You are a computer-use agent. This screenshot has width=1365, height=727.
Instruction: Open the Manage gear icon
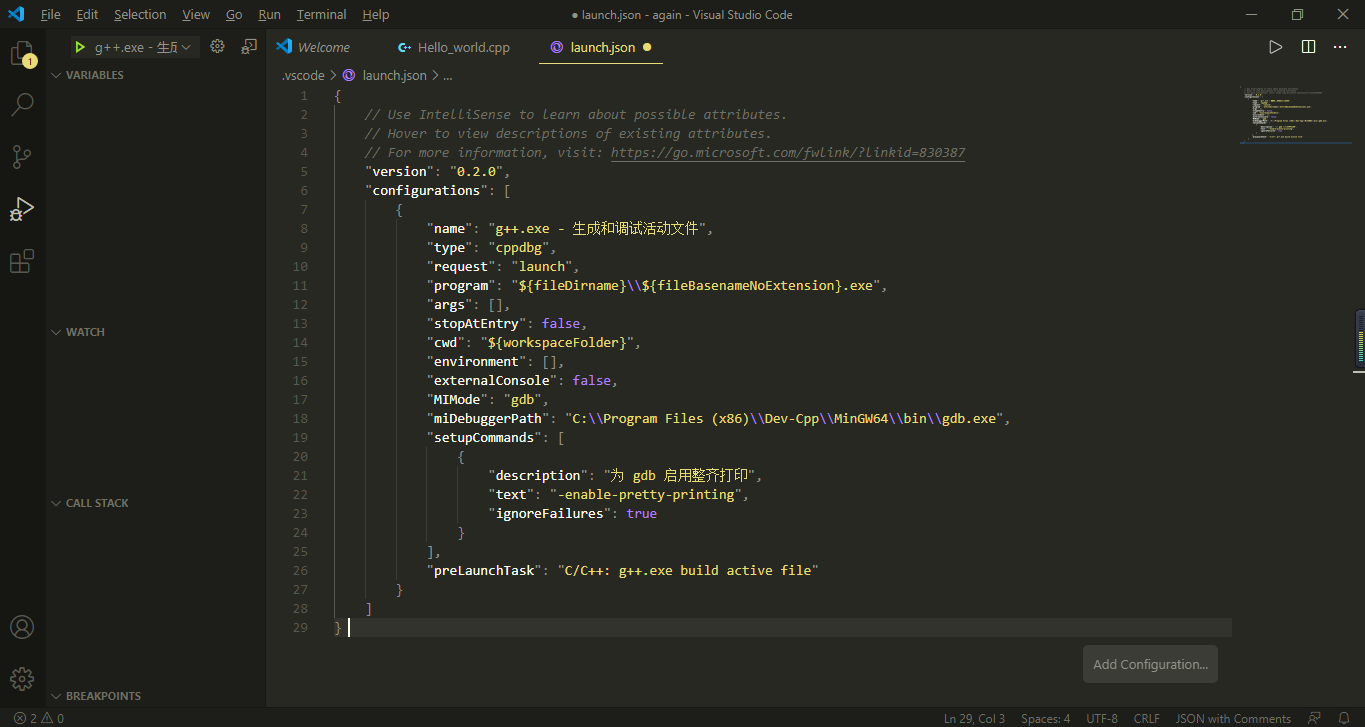click(x=22, y=679)
